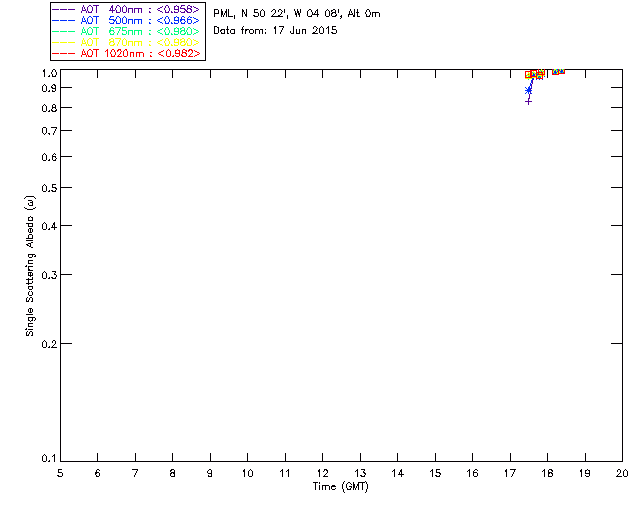Select the 'AOT 675nm : <0.980>' legend entry

(127, 31)
